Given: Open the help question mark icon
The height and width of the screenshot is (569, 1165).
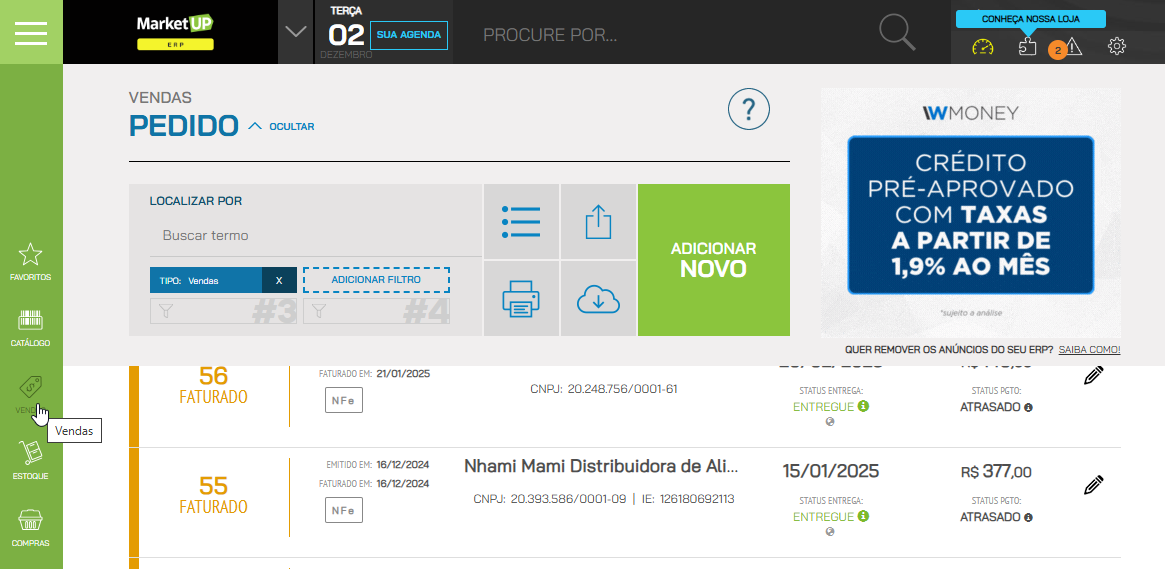Looking at the screenshot, I should click(748, 109).
